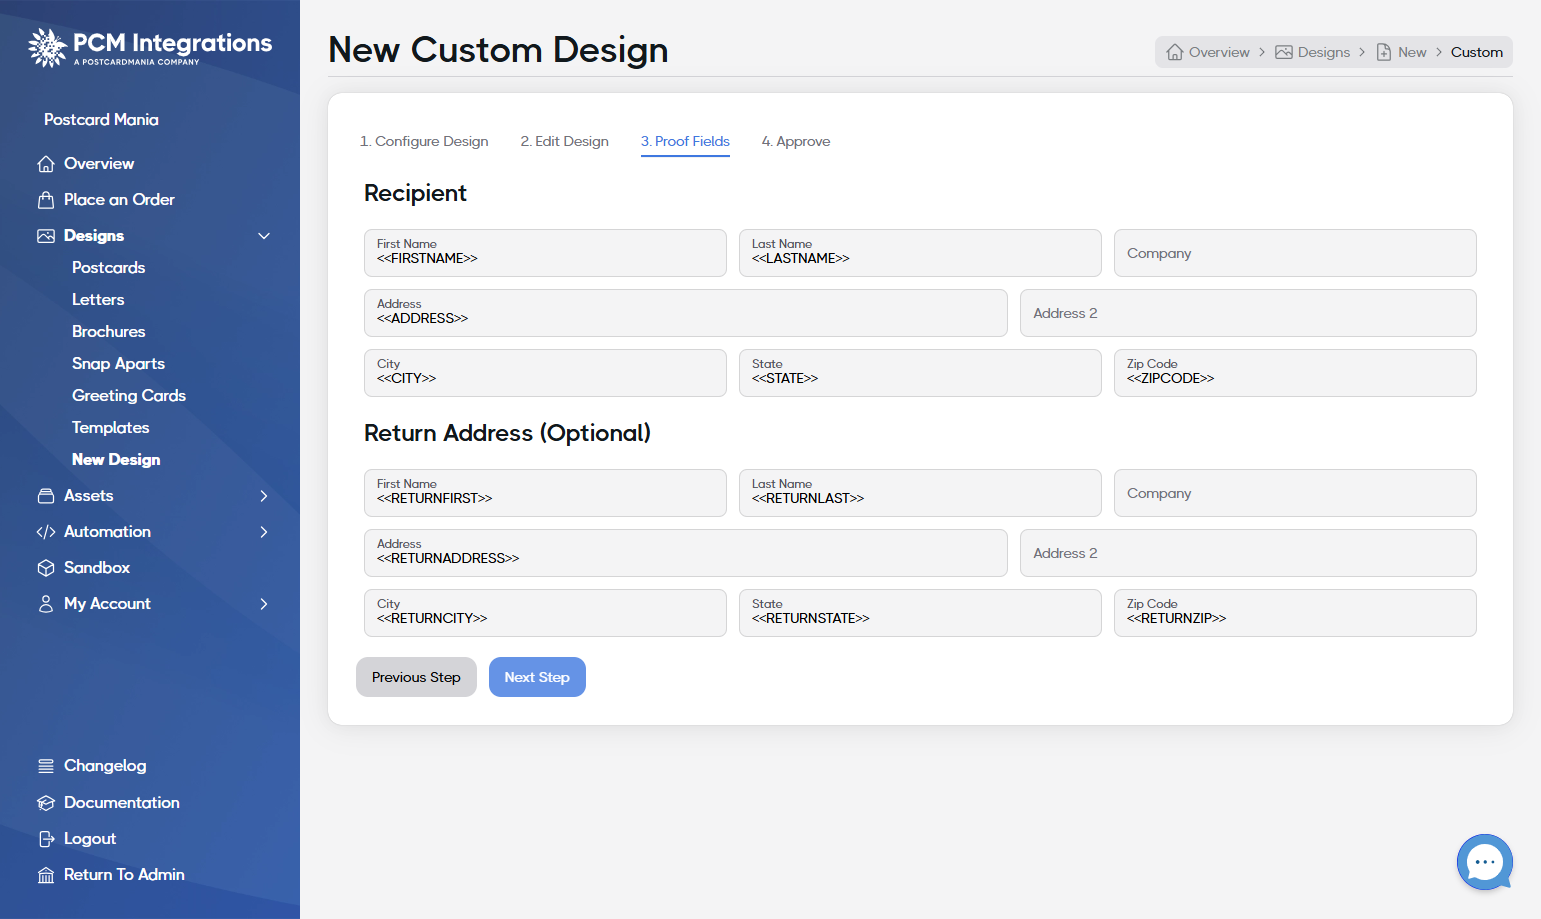Click the Recipient State field
The image size is (1541, 919).
point(920,373)
